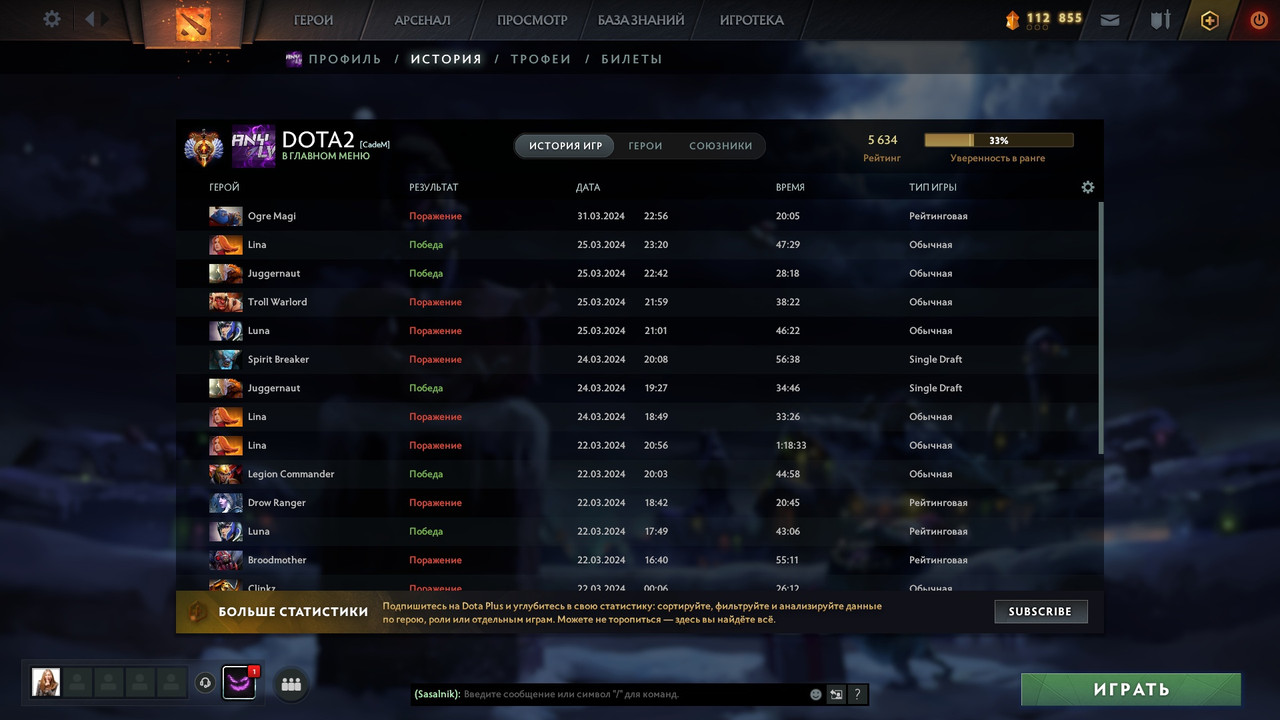
Task: Click the green Играть button
Action: pyautogui.click(x=1131, y=689)
